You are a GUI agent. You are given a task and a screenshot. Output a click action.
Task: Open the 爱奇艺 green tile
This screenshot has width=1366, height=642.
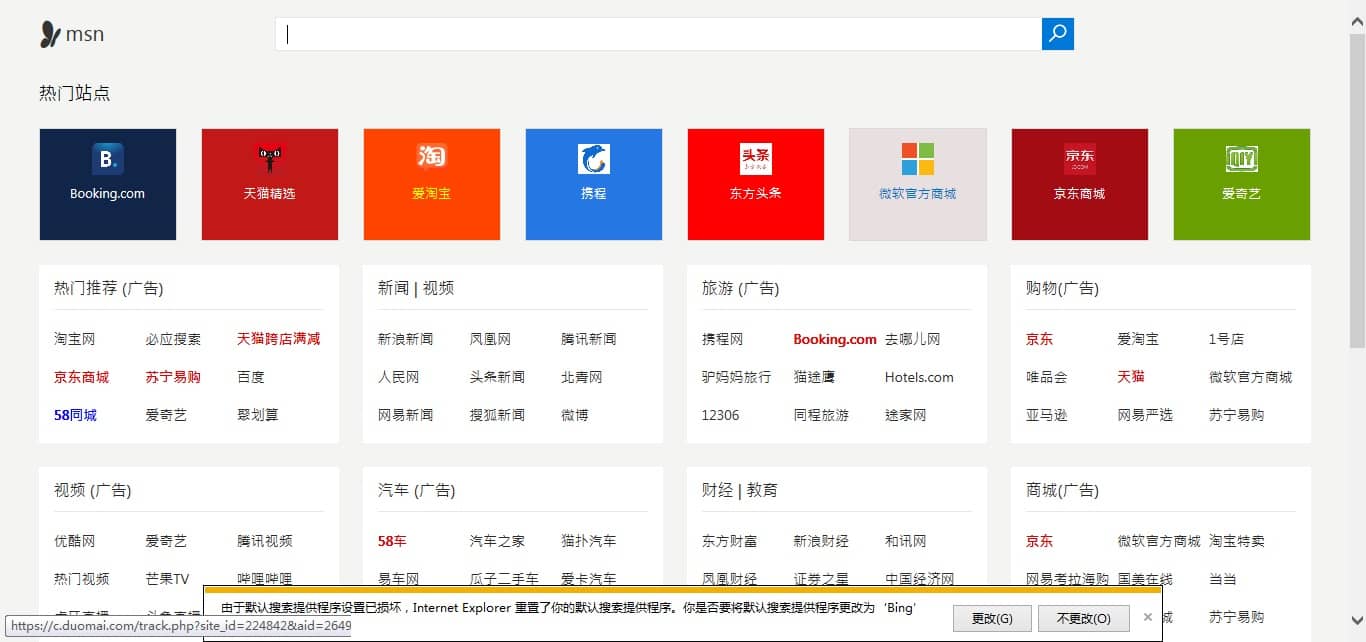(x=1241, y=184)
